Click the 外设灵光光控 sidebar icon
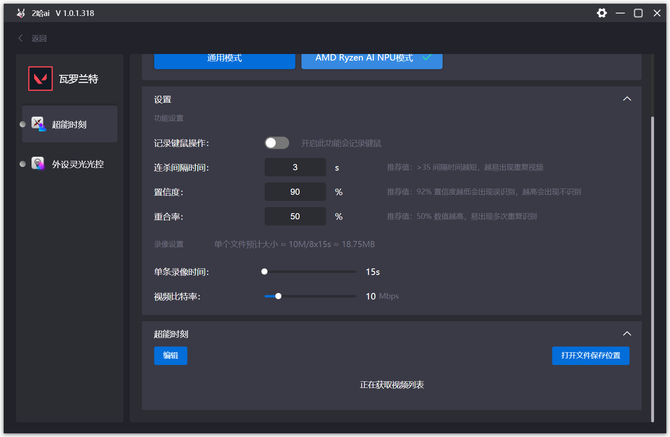The image size is (670, 437). (38, 164)
